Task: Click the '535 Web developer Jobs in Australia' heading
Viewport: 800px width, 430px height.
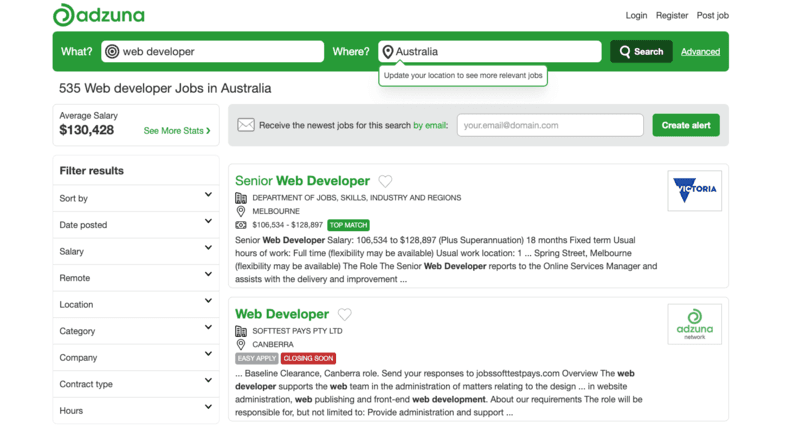Action: pos(165,88)
